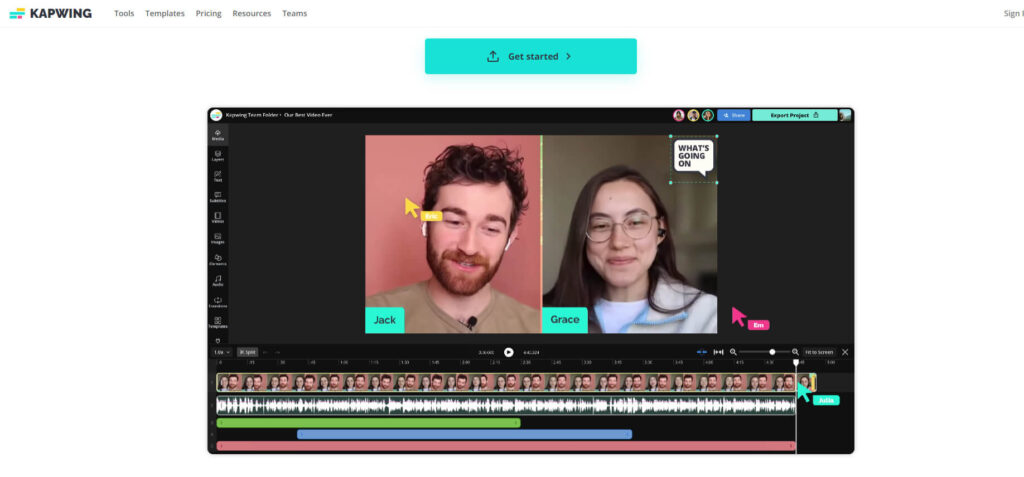Image resolution: width=1024 pixels, height=477 pixels.
Task: Click the timeline playhead marker
Action: coord(795,362)
